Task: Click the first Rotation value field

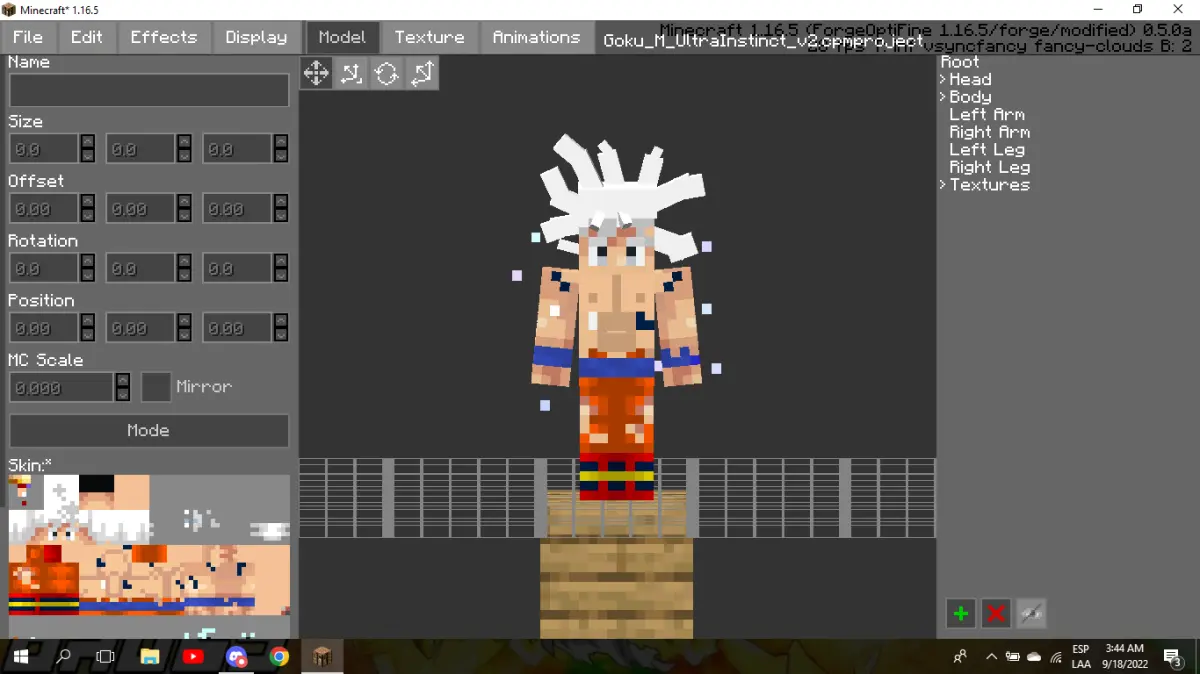Action: (x=44, y=268)
